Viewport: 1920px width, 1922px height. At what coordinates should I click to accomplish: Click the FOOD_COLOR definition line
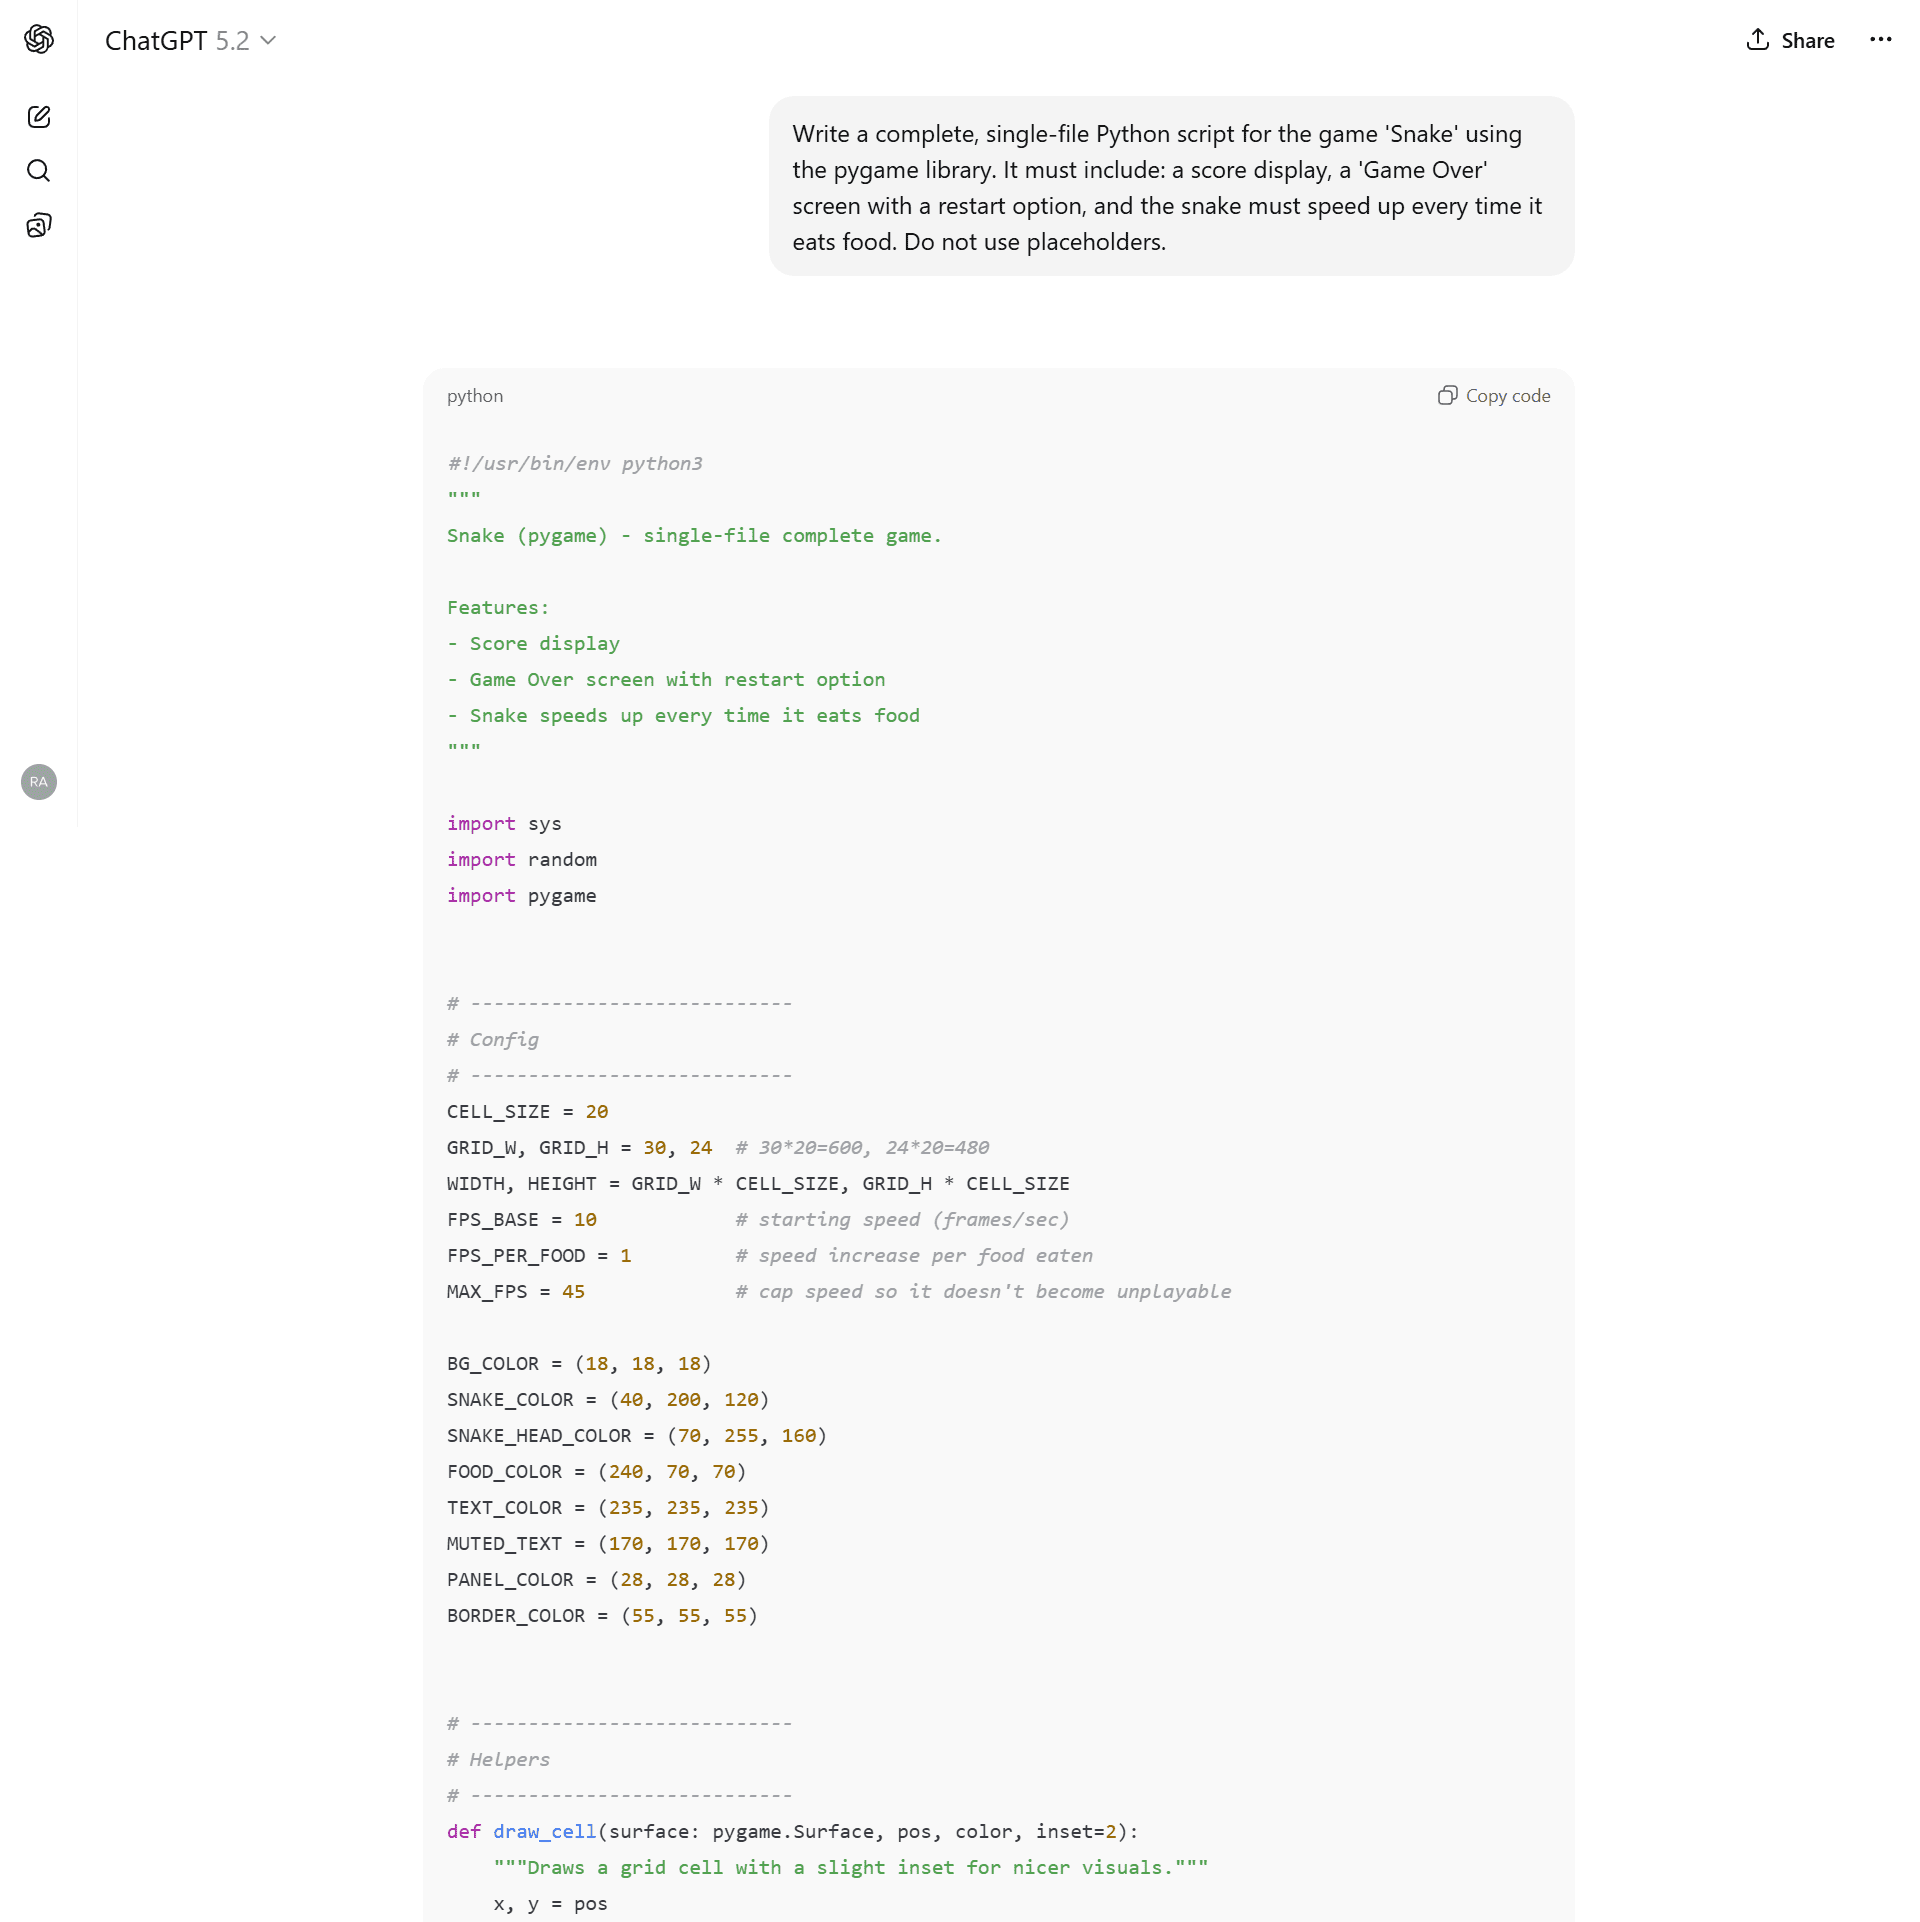coord(596,1472)
